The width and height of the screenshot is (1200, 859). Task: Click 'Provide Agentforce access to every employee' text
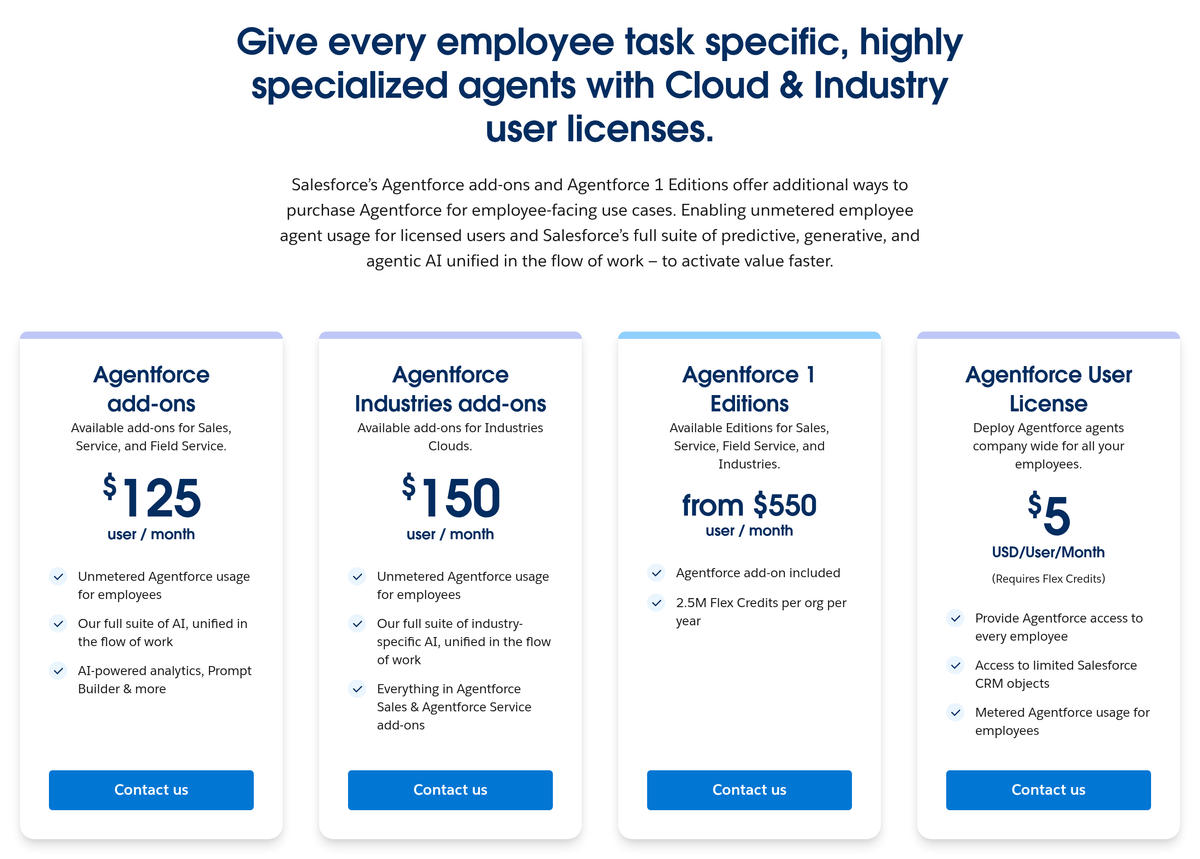[1059, 627]
